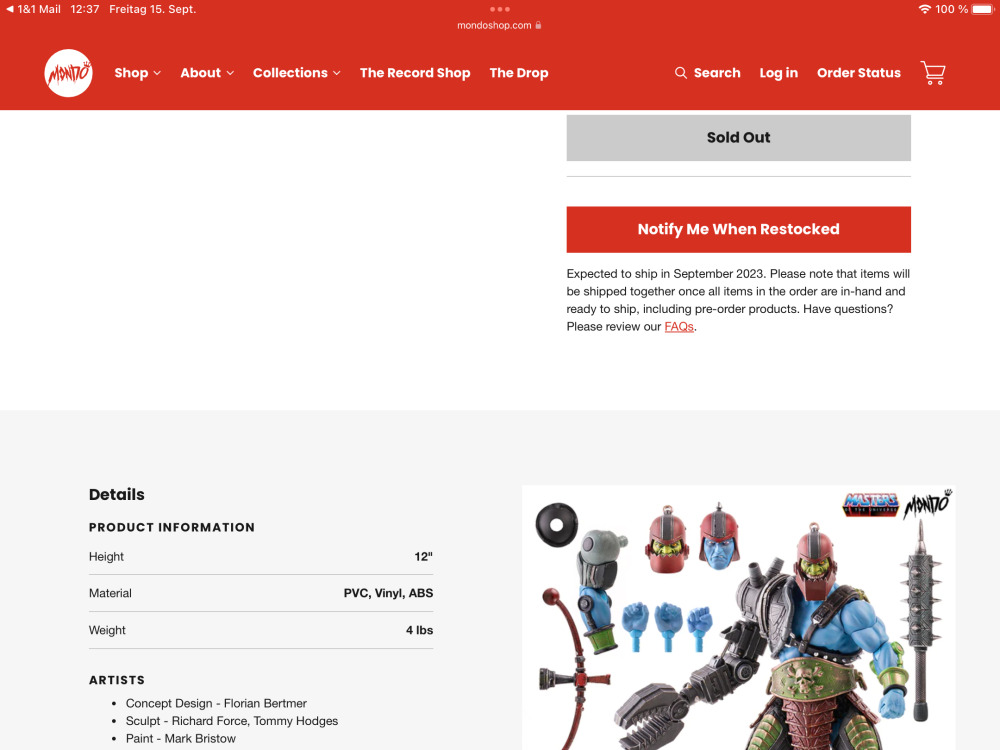The height and width of the screenshot is (750, 1000).
Task: Select the Details heading
Action: 117,494
